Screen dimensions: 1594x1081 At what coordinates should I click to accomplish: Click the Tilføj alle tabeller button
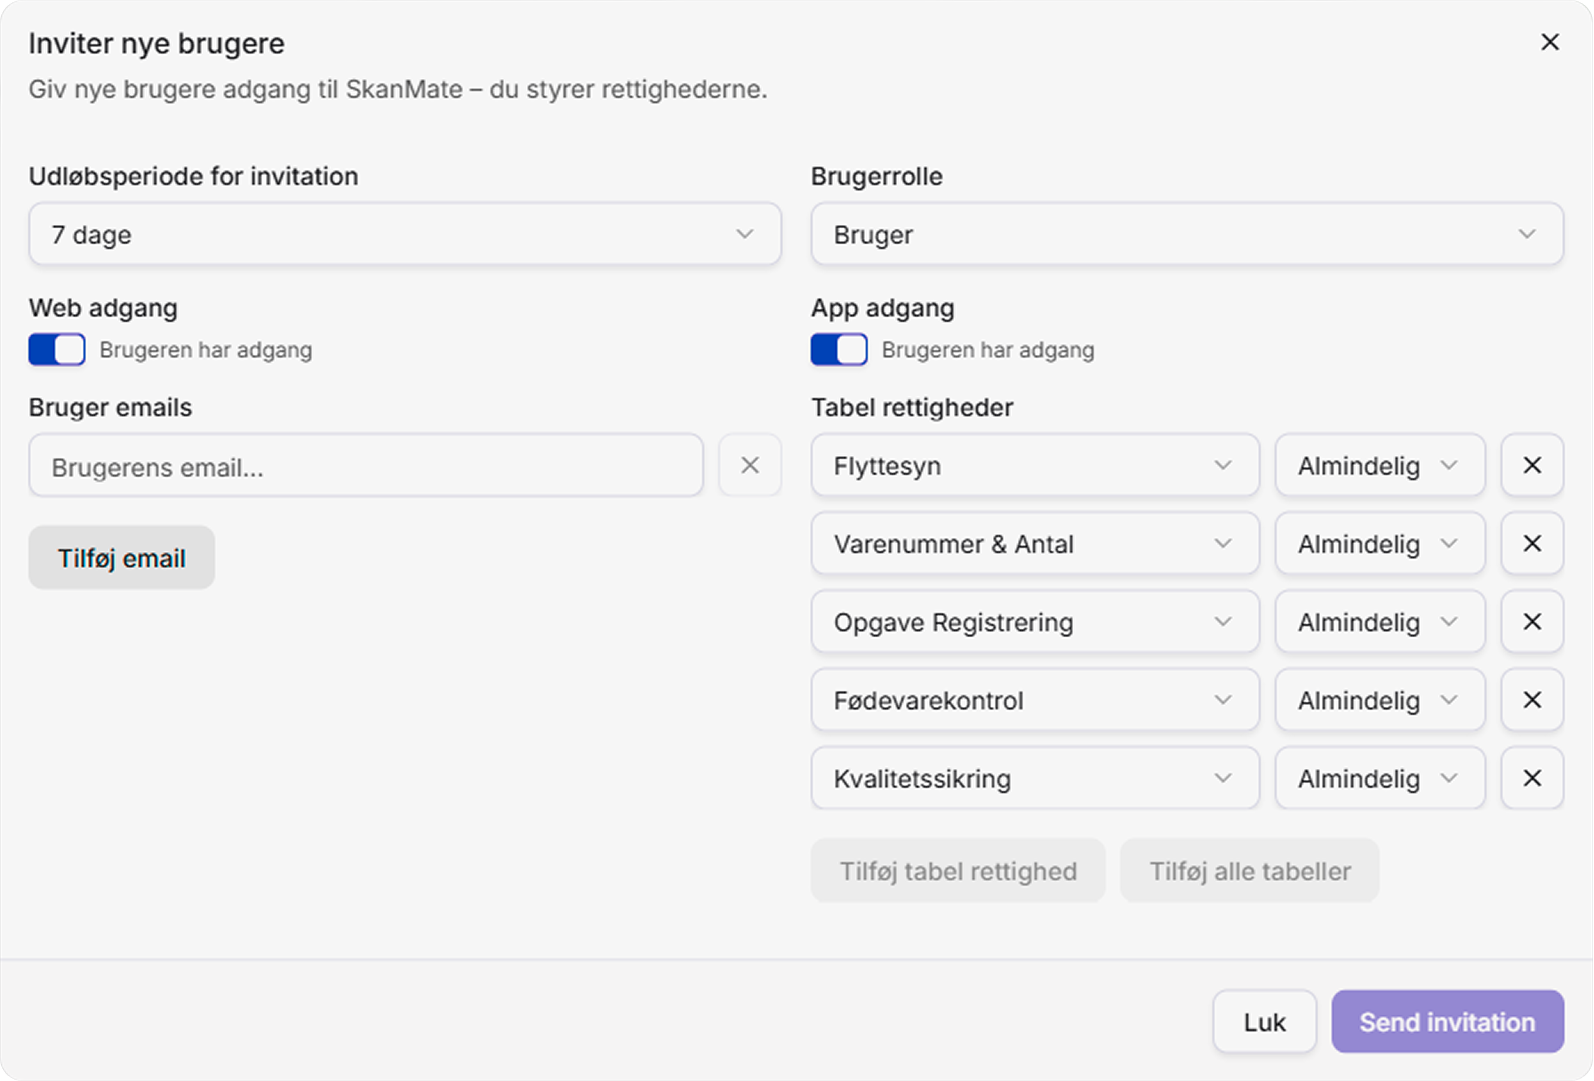pos(1249,871)
